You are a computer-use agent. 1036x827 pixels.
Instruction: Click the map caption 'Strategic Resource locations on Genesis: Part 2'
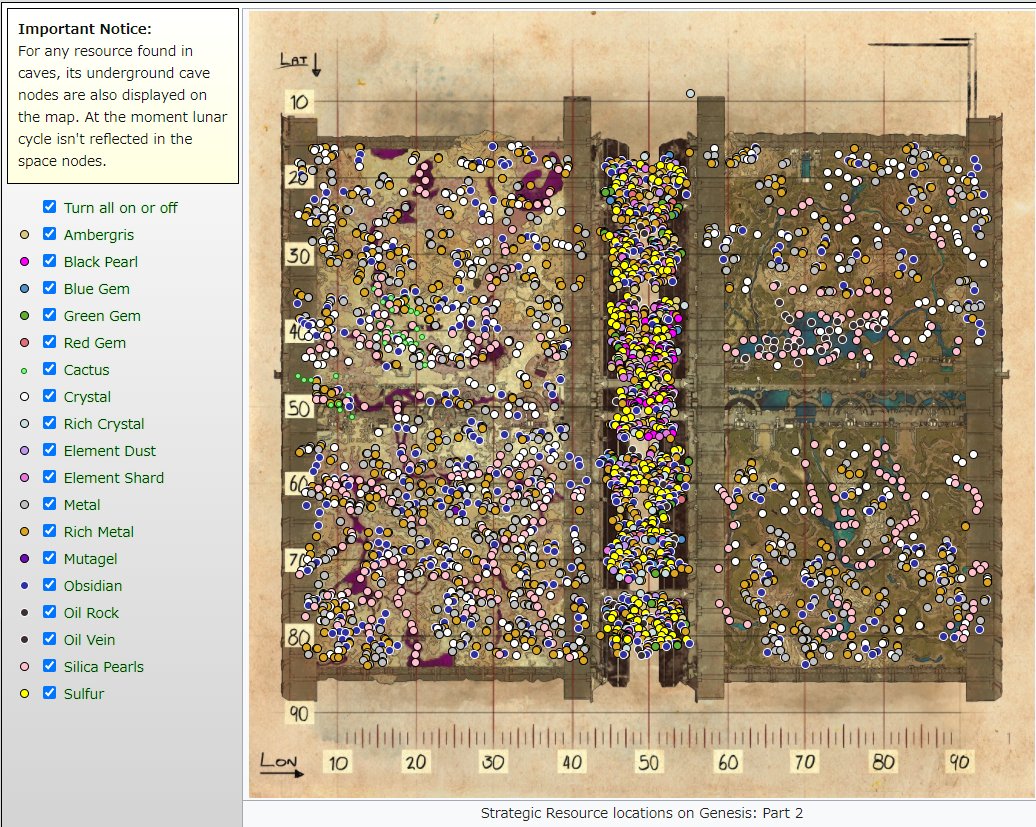pos(642,813)
